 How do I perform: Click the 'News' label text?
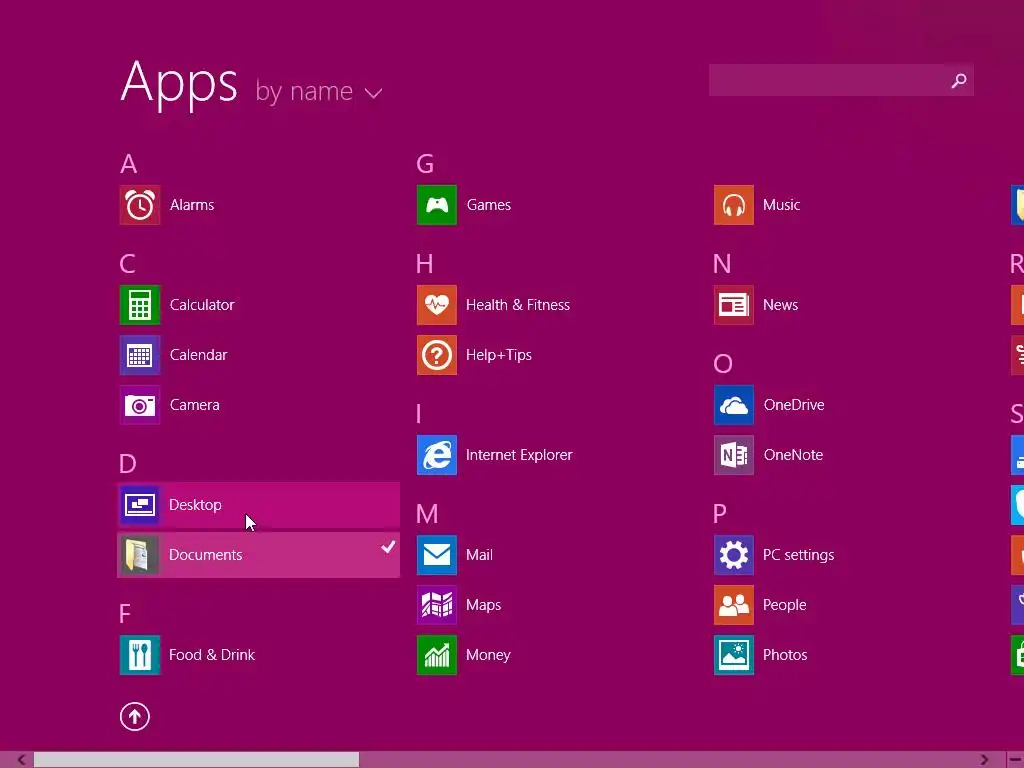[780, 305]
